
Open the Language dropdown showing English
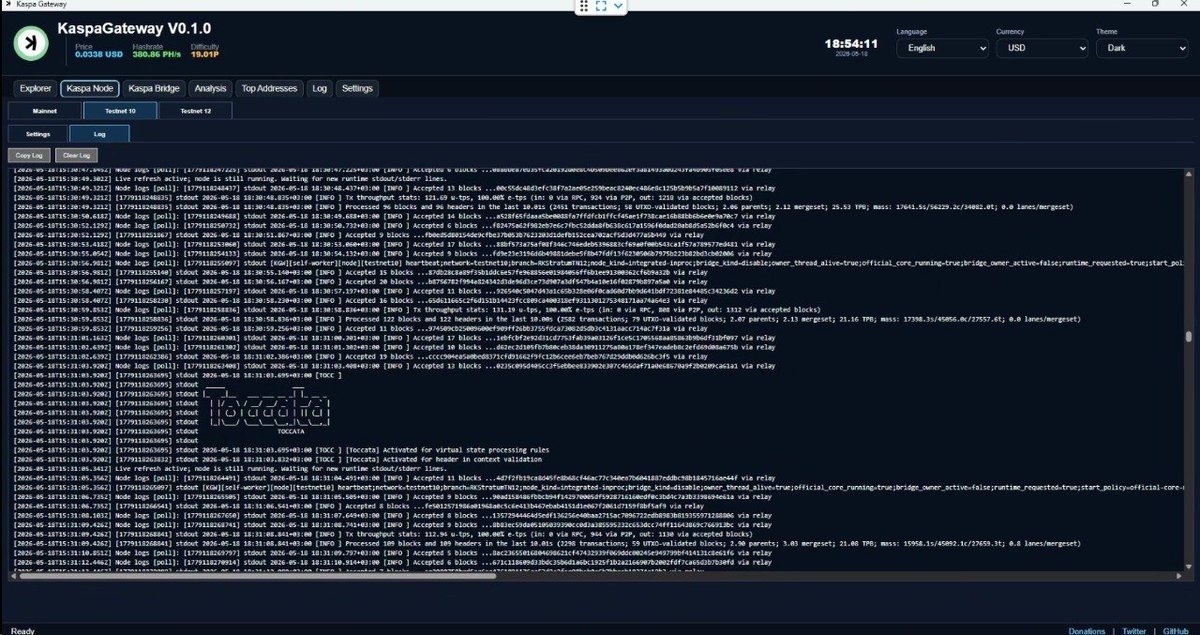(x=942, y=47)
